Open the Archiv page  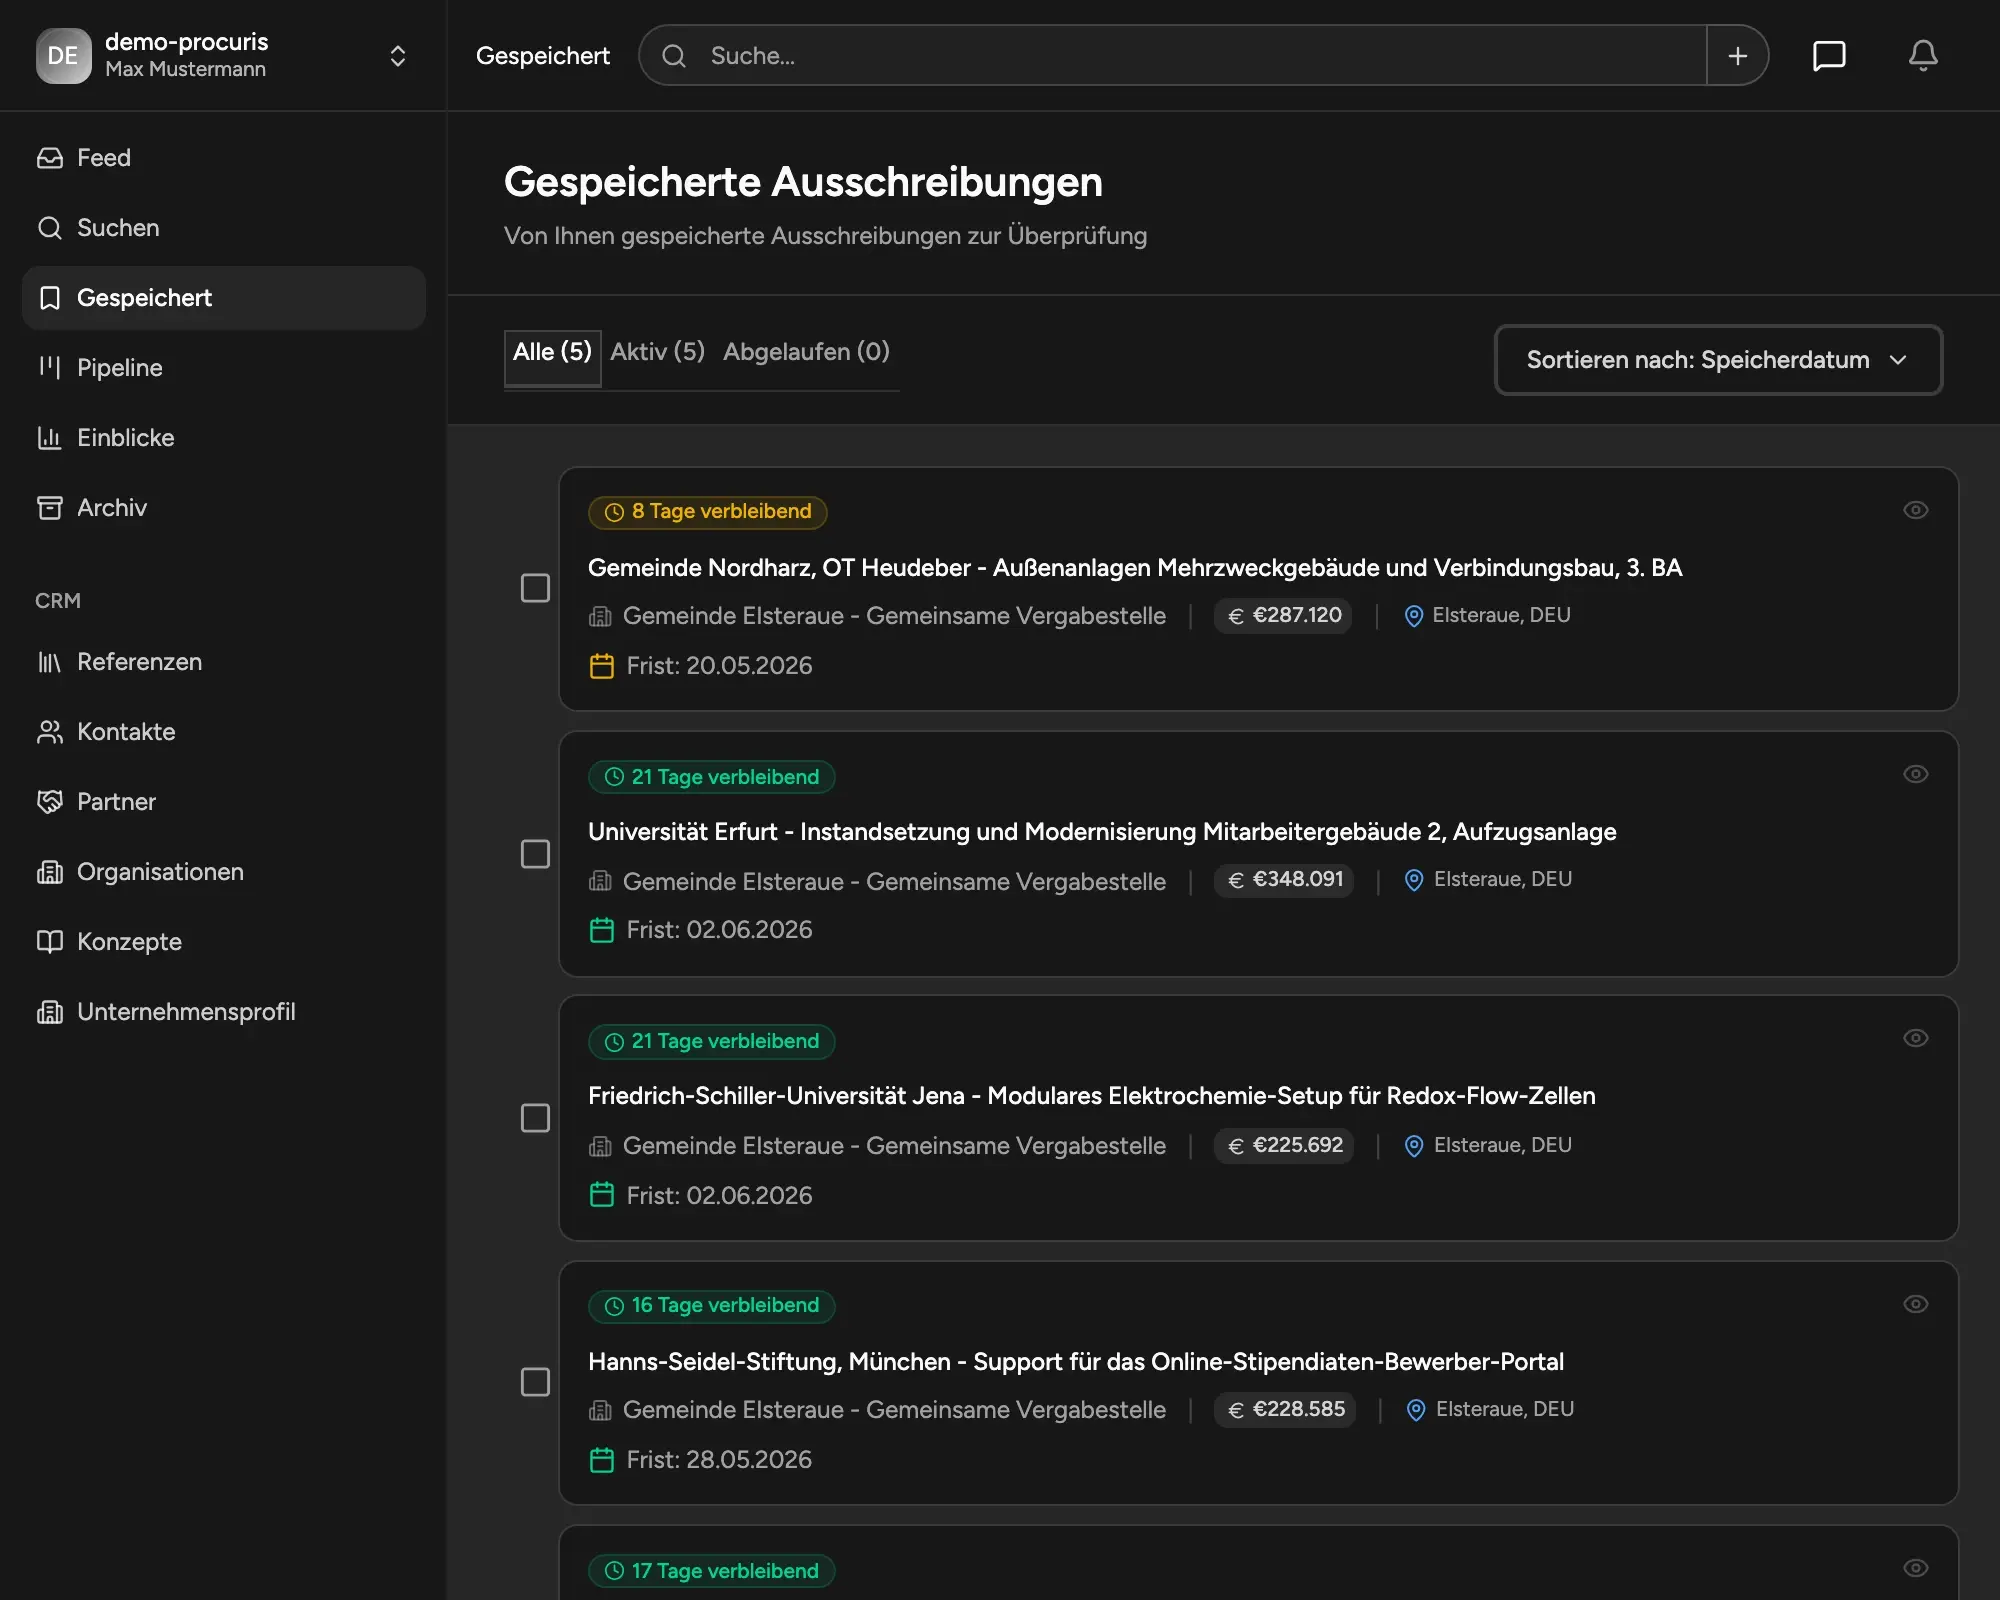[224, 508]
